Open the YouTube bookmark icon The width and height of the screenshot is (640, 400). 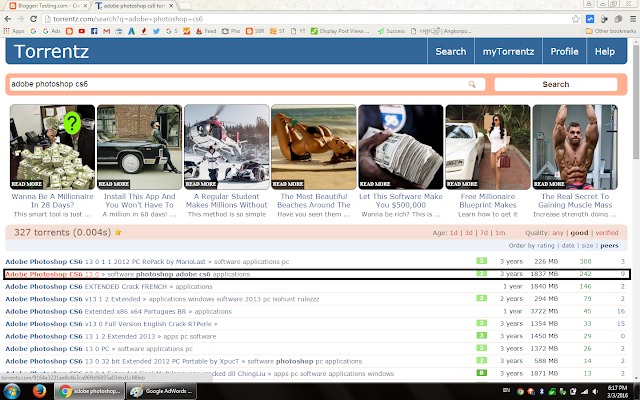(82, 31)
